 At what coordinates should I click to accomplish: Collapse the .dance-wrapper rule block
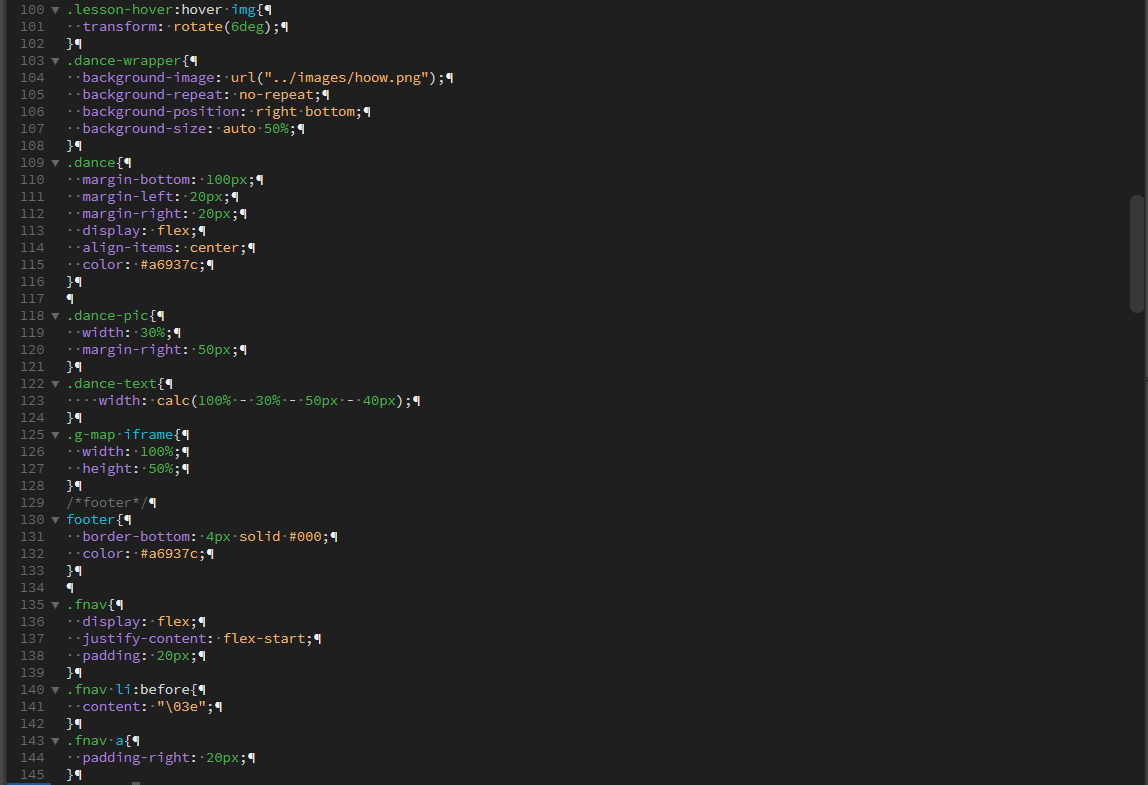pos(55,61)
